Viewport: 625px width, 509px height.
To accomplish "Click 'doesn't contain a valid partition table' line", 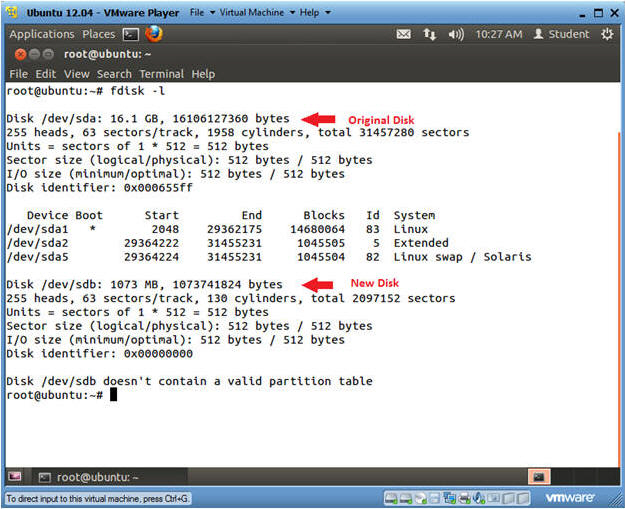I will click(189, 381).
